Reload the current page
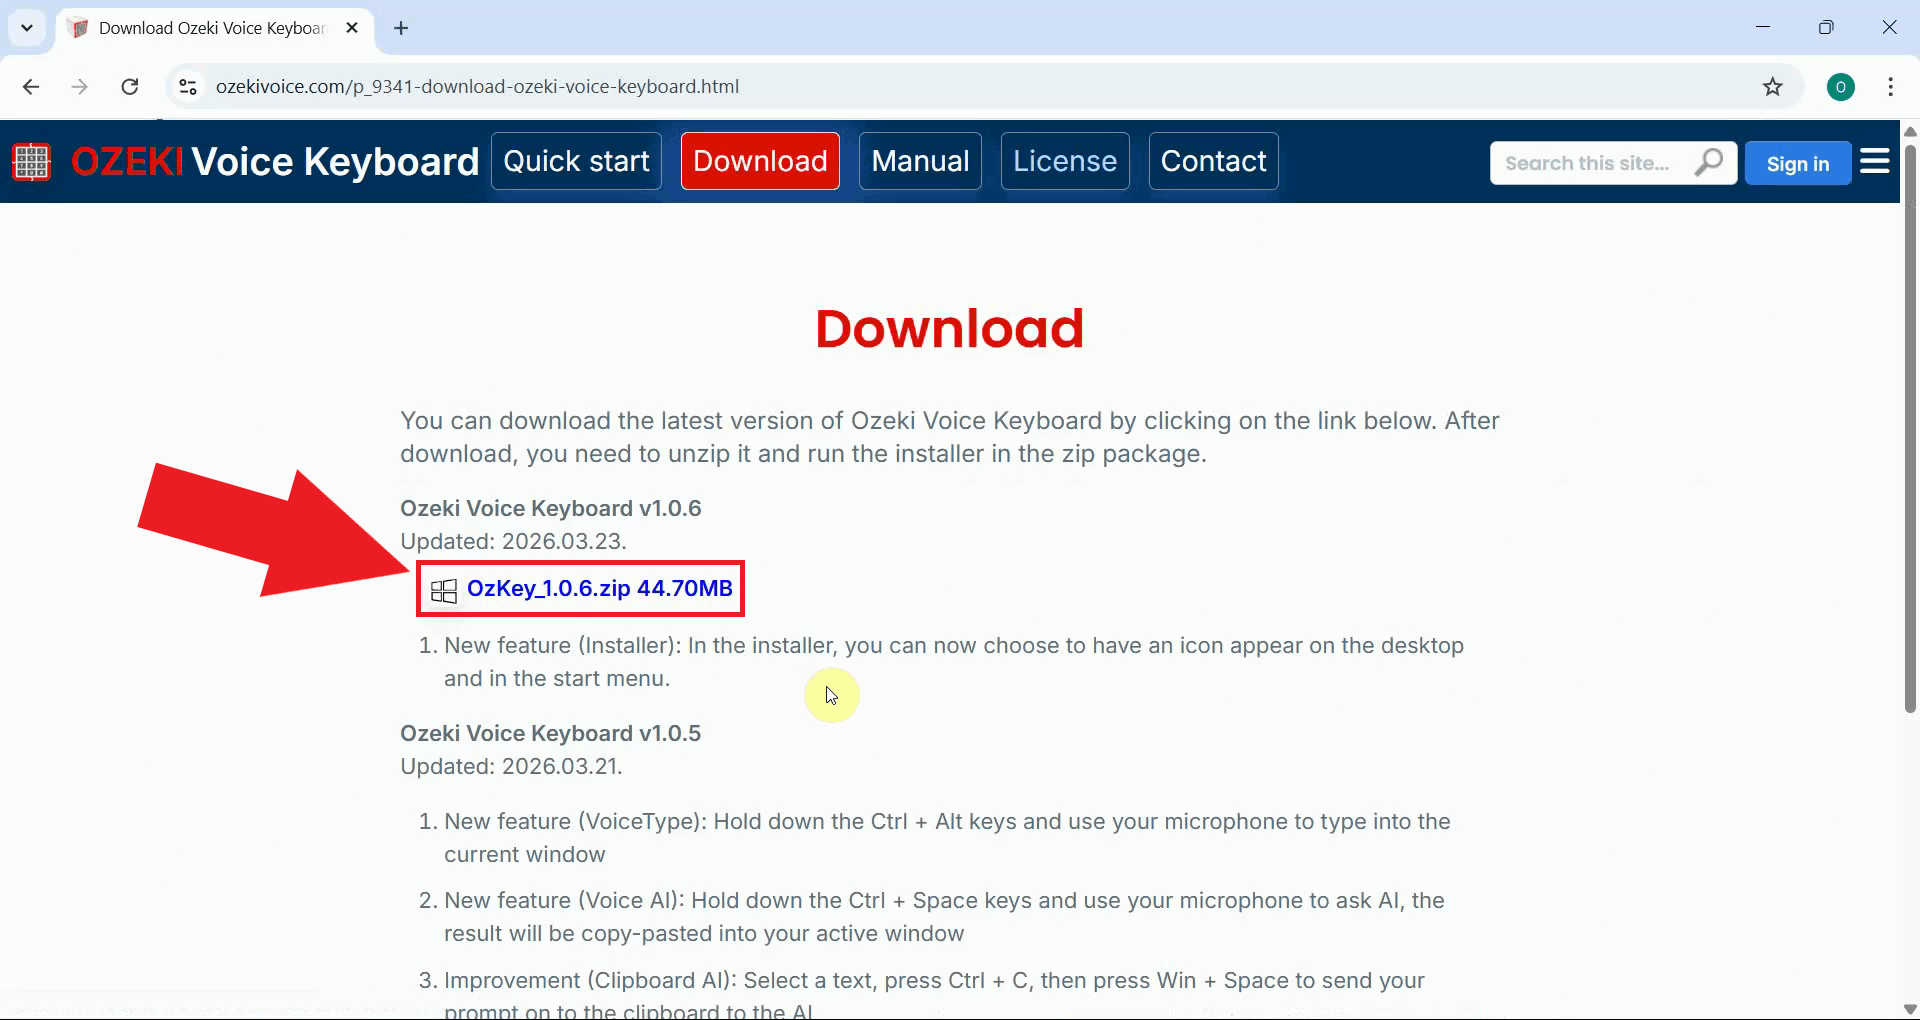Image resolution: width=1920 pixels, height=1020 pixels. [130, 87]
